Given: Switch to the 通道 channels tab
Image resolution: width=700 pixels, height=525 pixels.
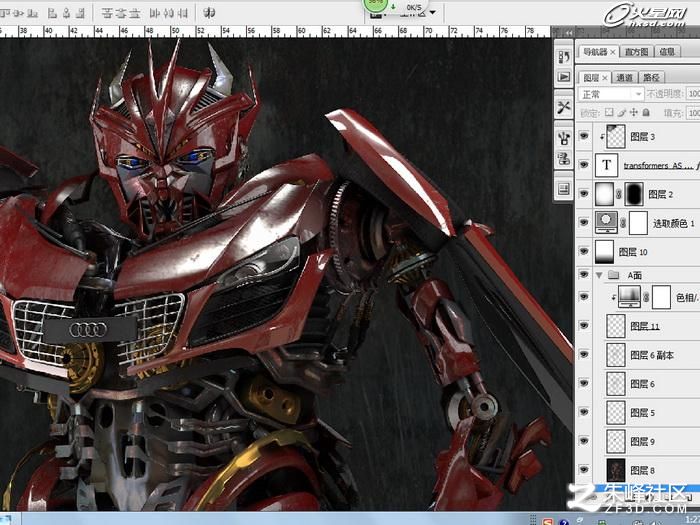Looking at the screenshot, I should [624, 78].
